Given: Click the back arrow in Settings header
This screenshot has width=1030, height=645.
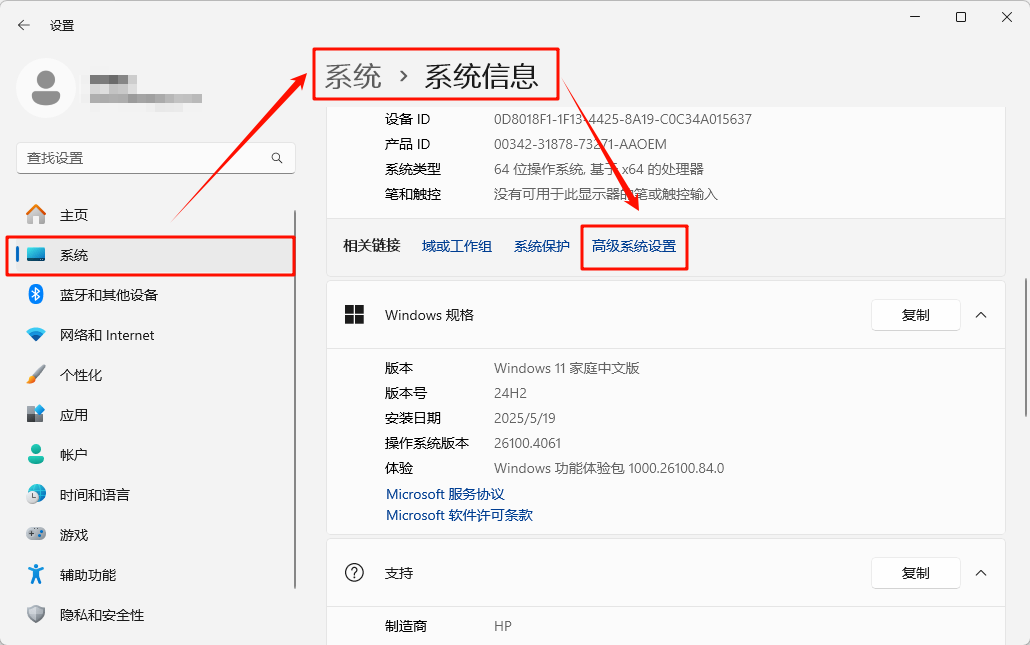Looking at the screenshot, I should pos(24,25).
